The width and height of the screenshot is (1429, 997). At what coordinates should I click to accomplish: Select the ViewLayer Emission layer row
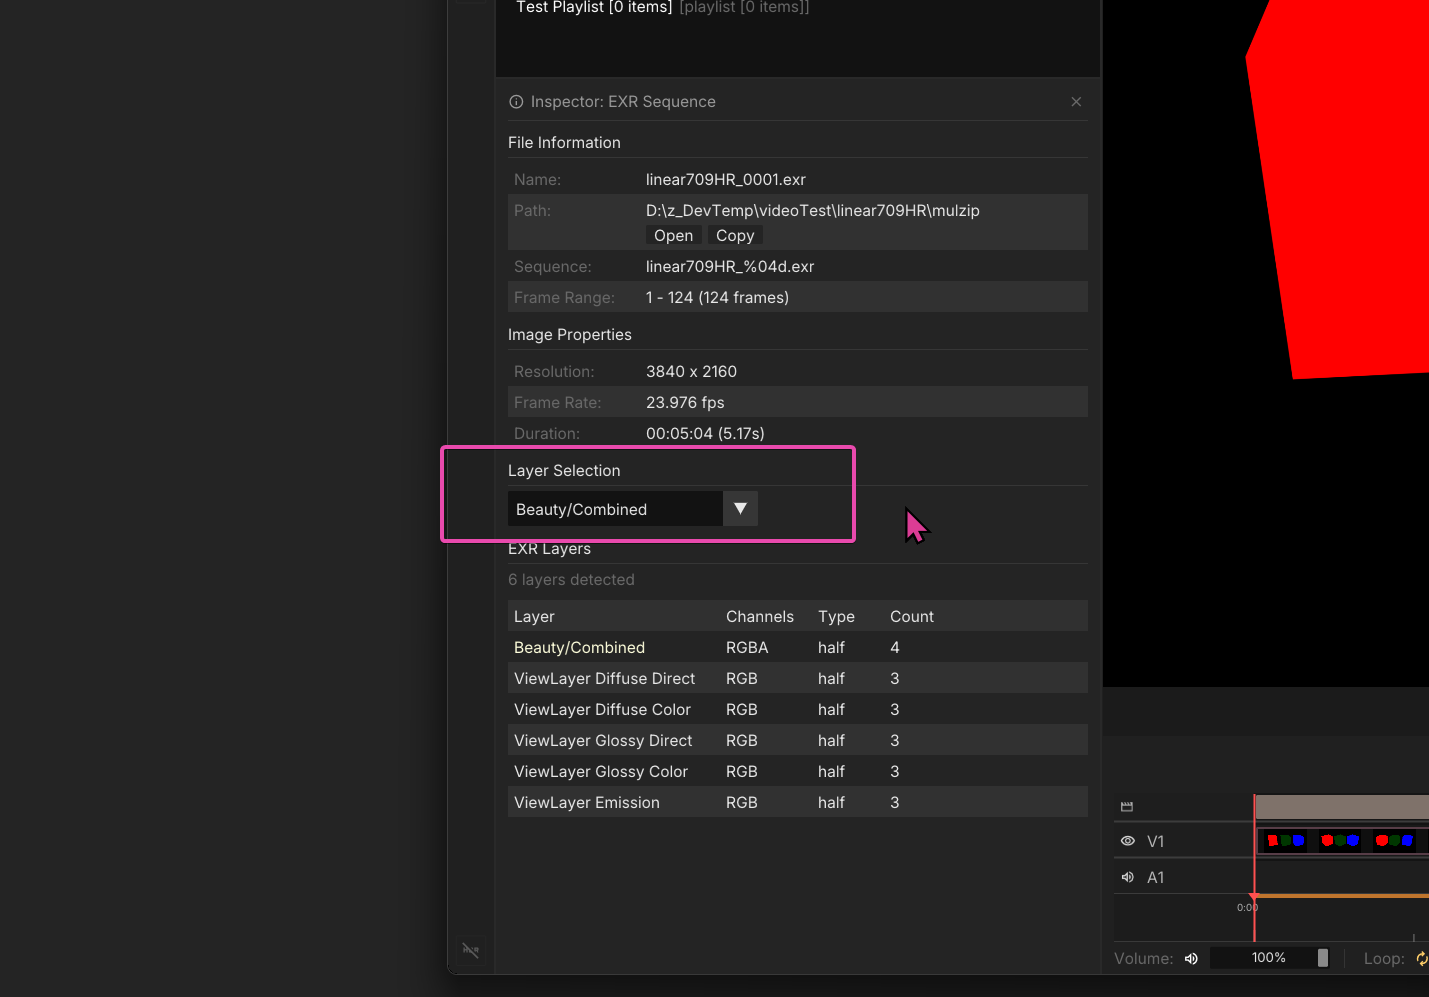[x=587, y=803]
